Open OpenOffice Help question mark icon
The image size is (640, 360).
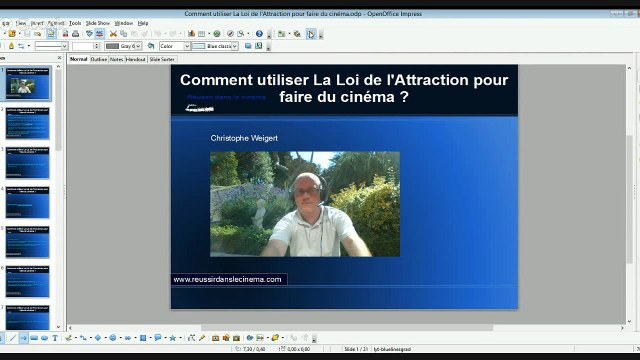259,33
